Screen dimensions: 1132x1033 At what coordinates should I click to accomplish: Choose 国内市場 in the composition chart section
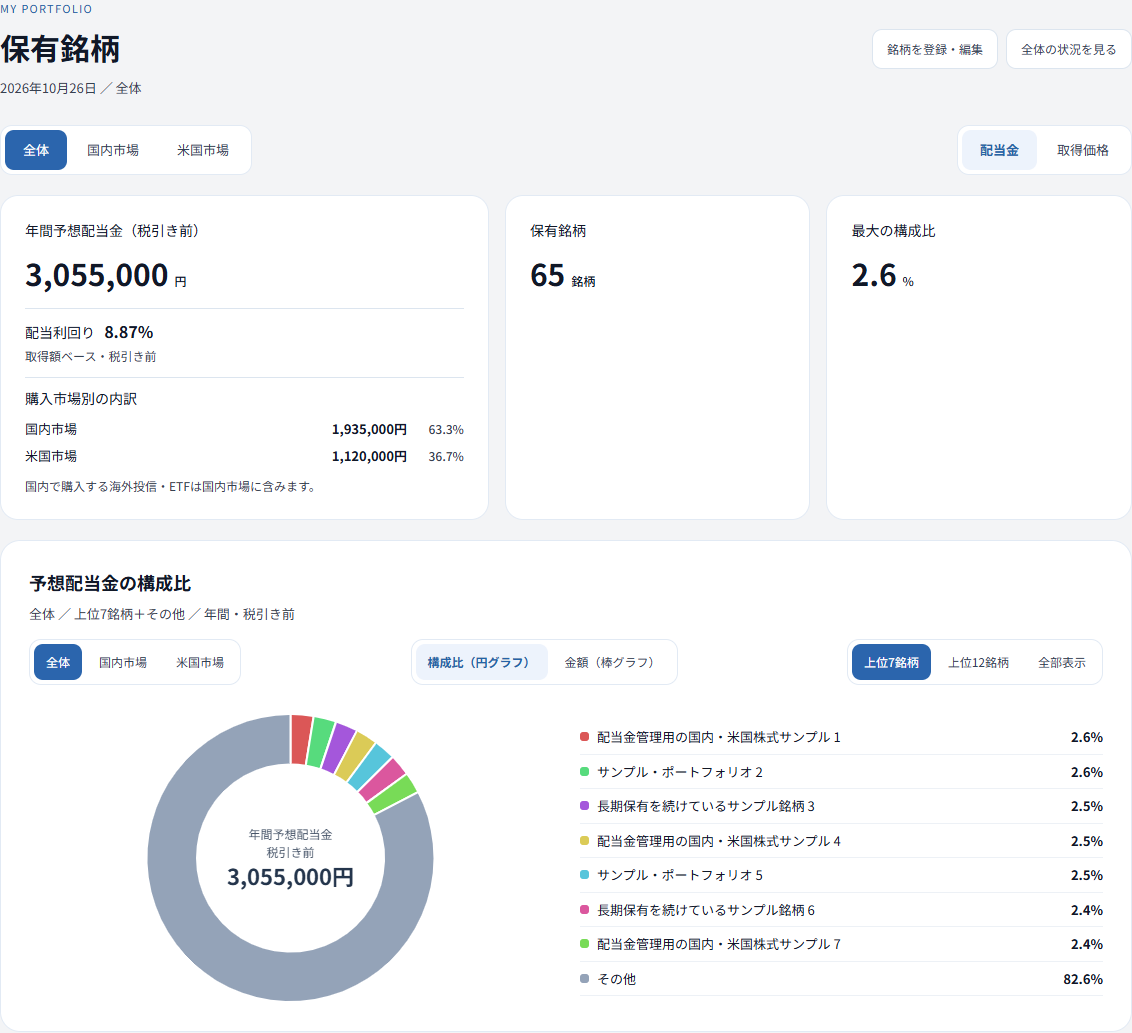coord(123,662)
